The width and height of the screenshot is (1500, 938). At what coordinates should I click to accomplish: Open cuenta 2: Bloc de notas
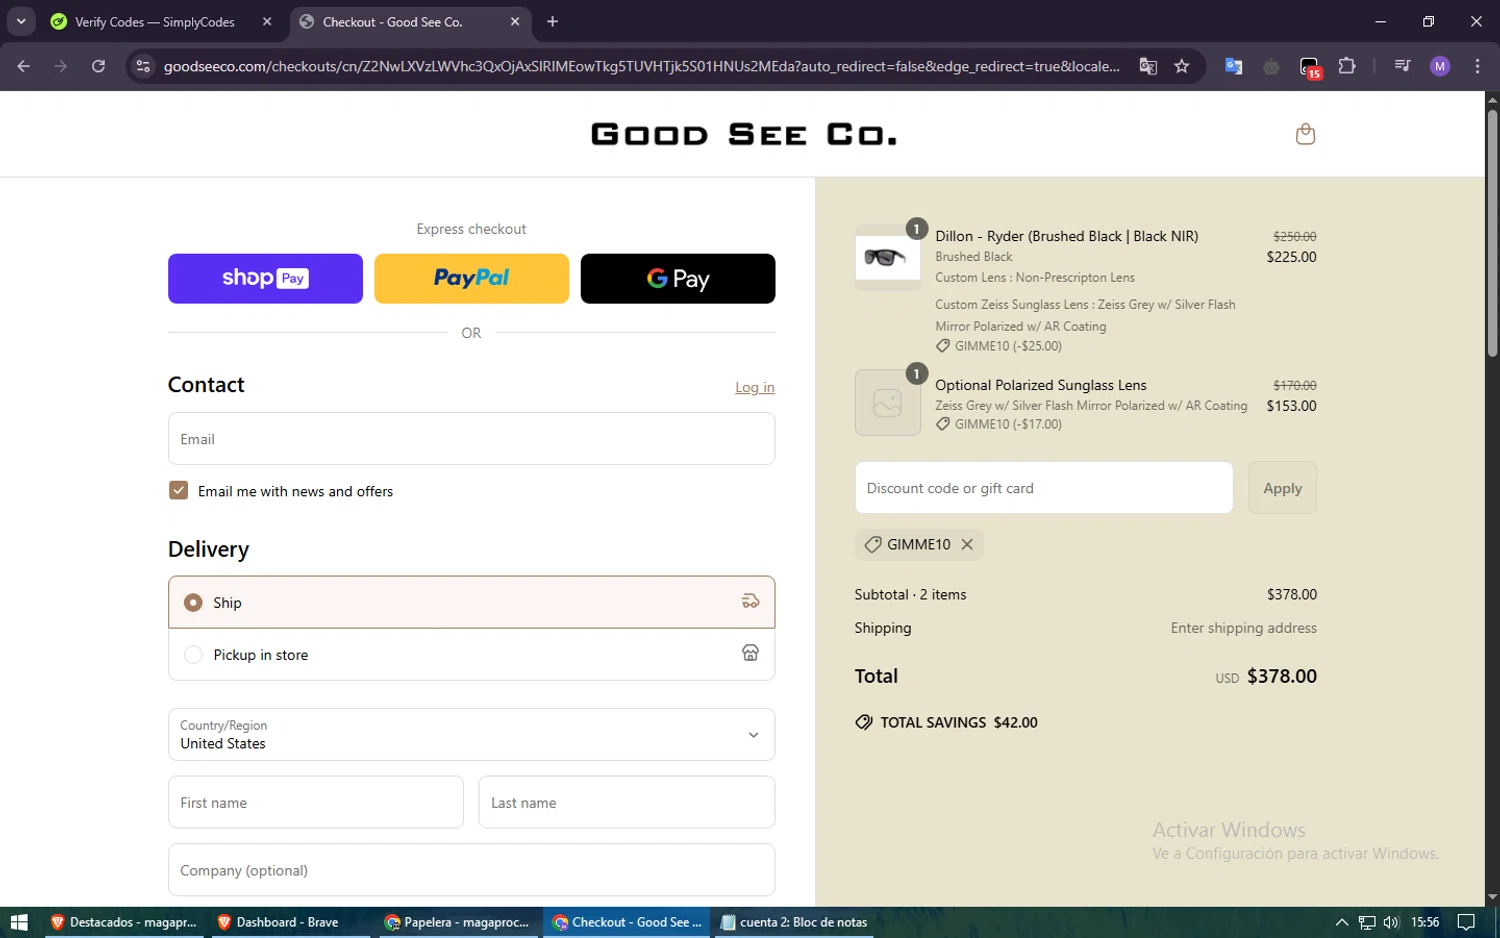(x=793, y=922)
